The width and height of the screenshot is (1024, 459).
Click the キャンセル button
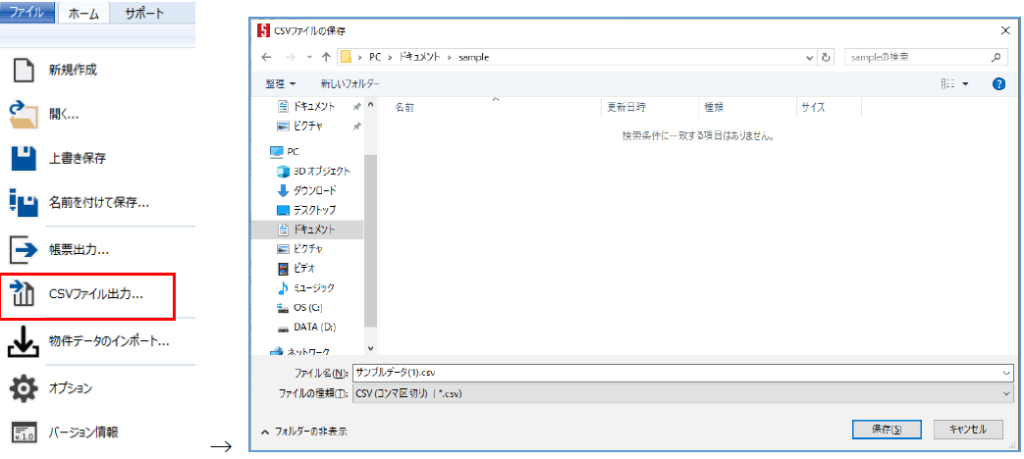tap(967, 429)
